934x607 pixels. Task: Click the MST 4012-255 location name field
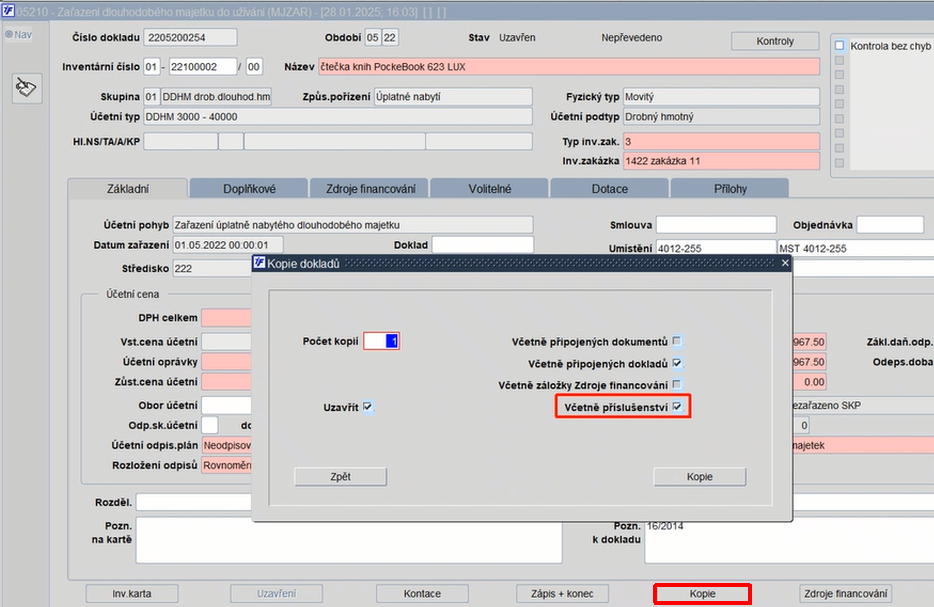pyautogui.click(x=856, y=248)
